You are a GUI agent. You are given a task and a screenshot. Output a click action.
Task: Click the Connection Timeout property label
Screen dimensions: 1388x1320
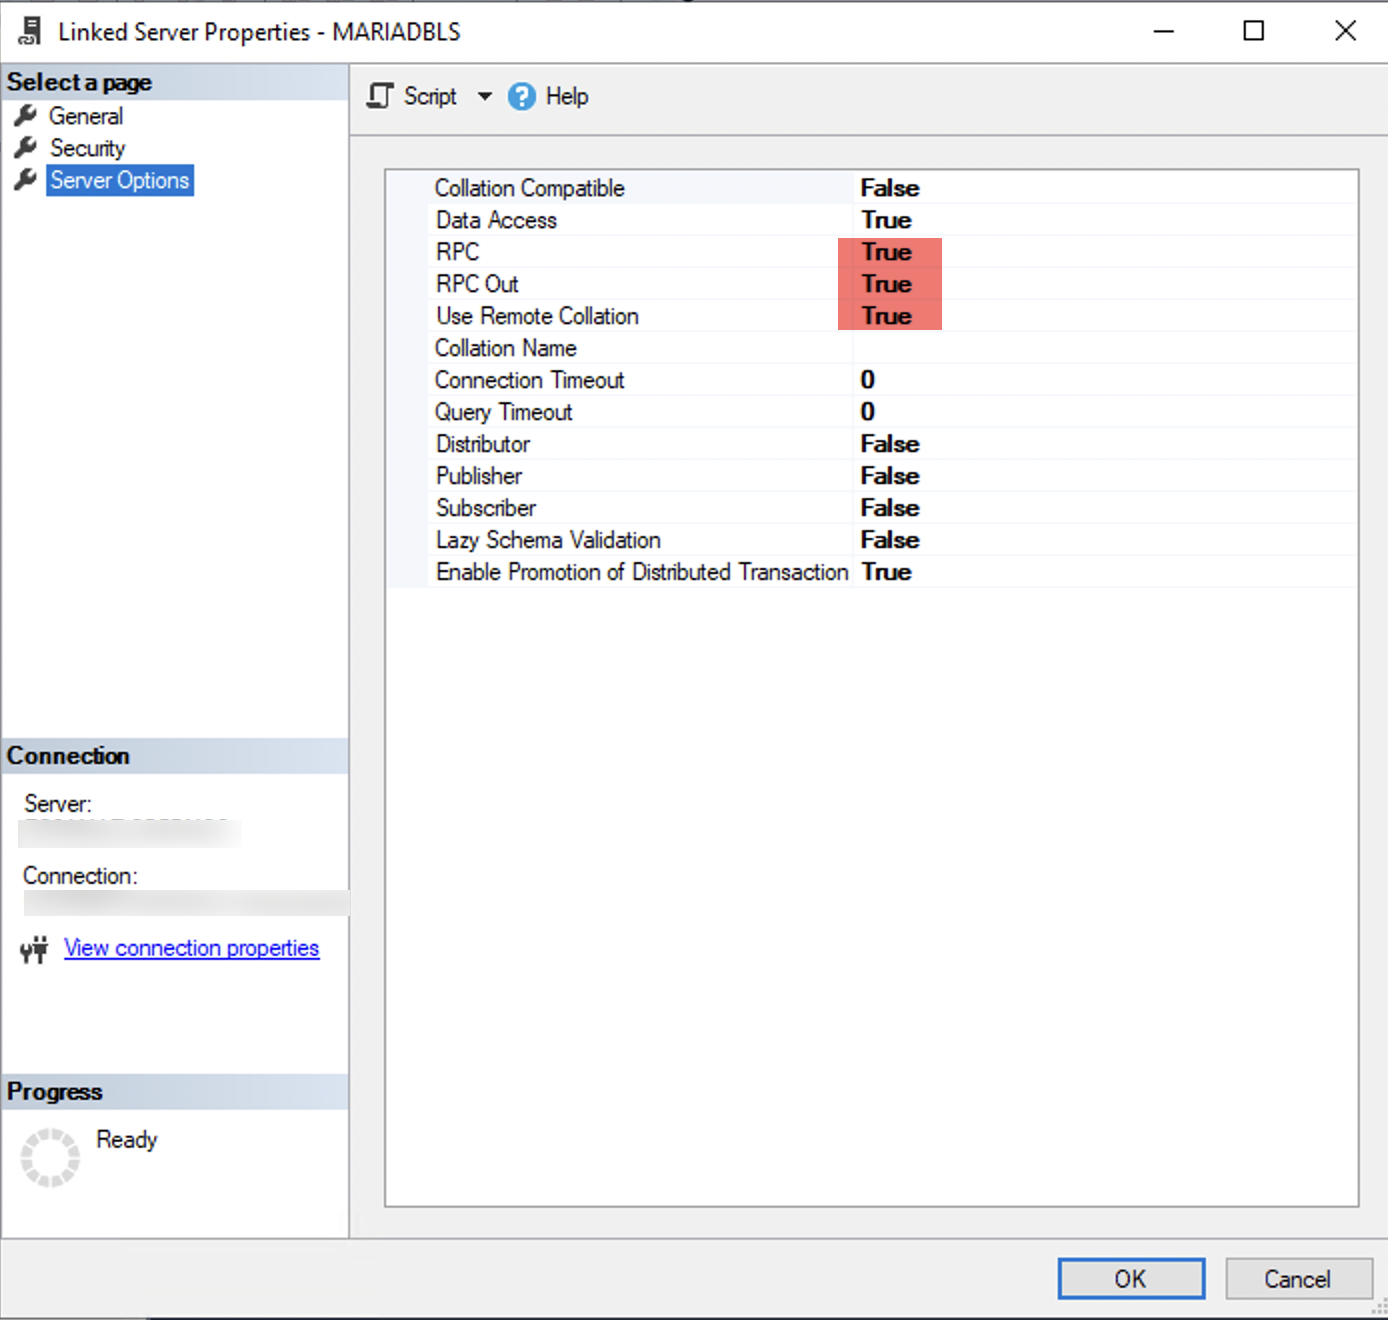coord(529,380)
